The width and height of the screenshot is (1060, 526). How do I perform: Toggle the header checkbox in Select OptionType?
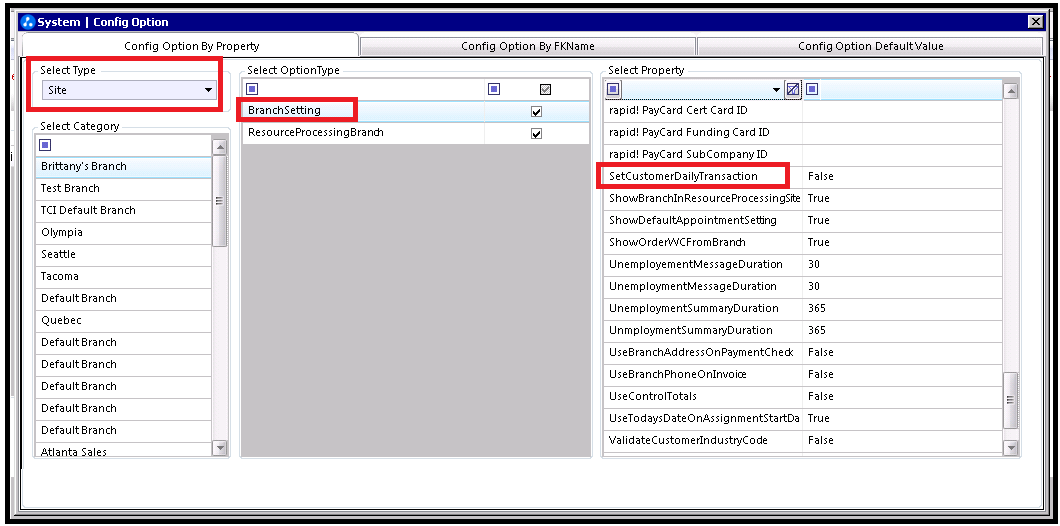click(x=545, y=90)
